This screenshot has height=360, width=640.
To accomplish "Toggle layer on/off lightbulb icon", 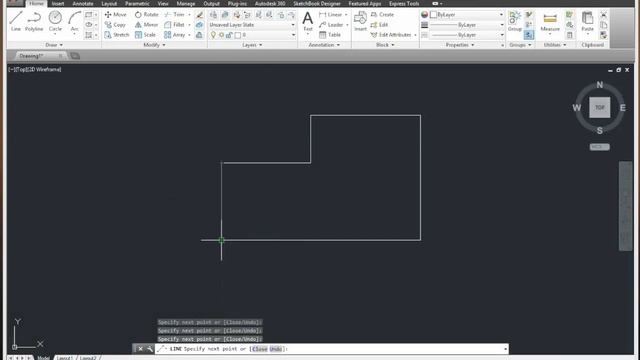I will click(x=213, y=35).
